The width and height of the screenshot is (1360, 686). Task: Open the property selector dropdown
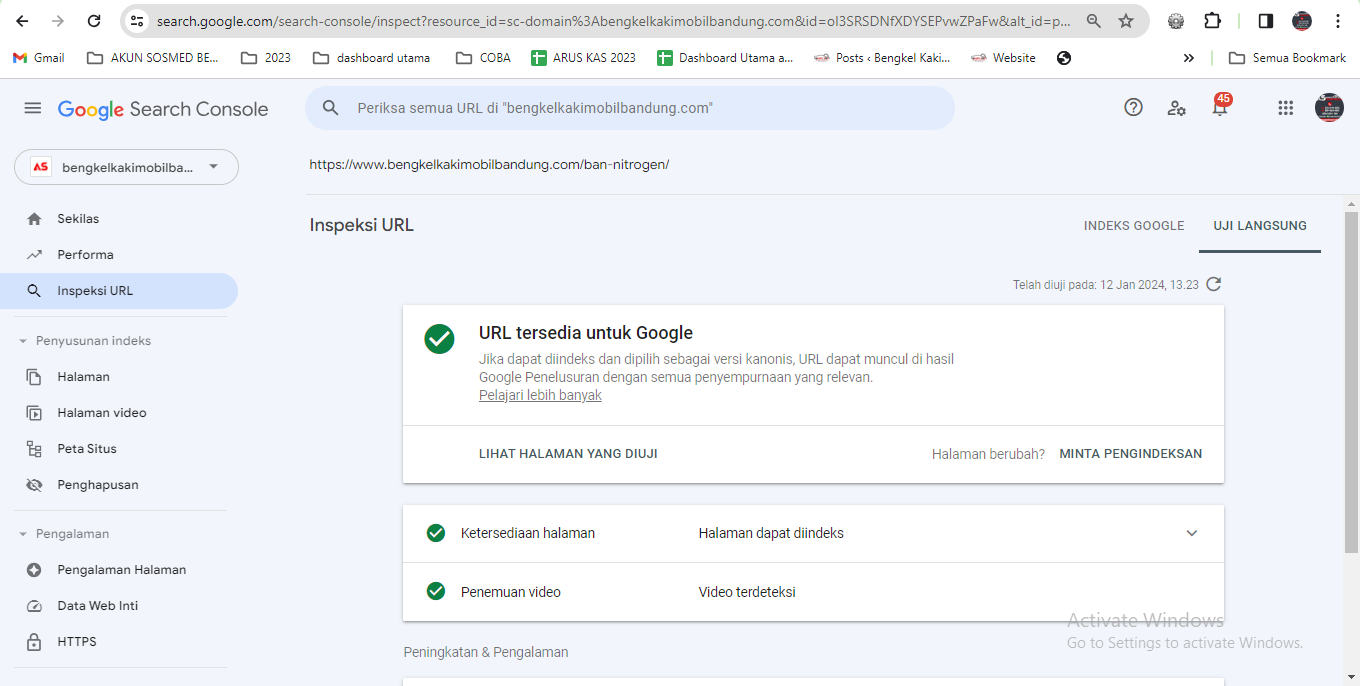126,167
